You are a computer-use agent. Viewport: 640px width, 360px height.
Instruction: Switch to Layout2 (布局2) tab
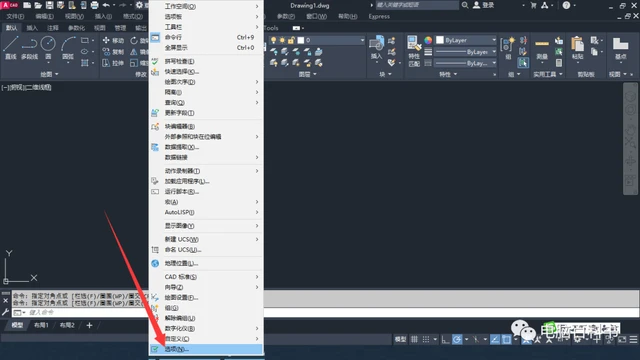pyautogui.click(x=67, y=325)
